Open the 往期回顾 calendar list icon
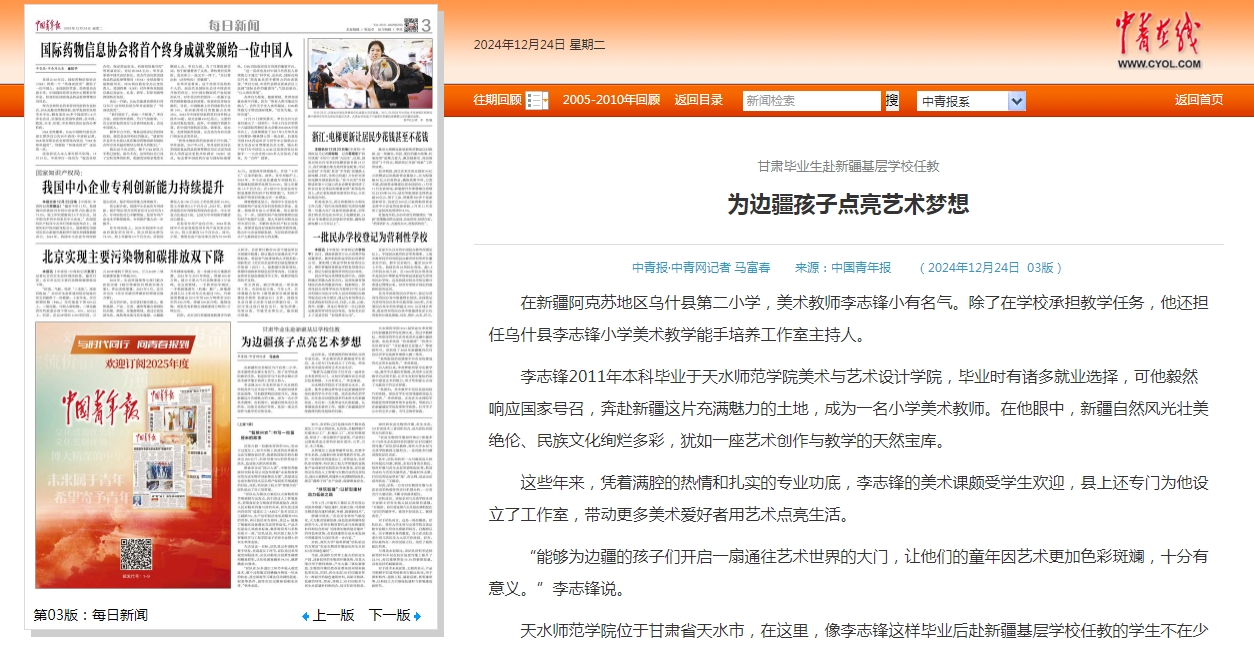Viewport: 1254px width, 649px height. 537,100
